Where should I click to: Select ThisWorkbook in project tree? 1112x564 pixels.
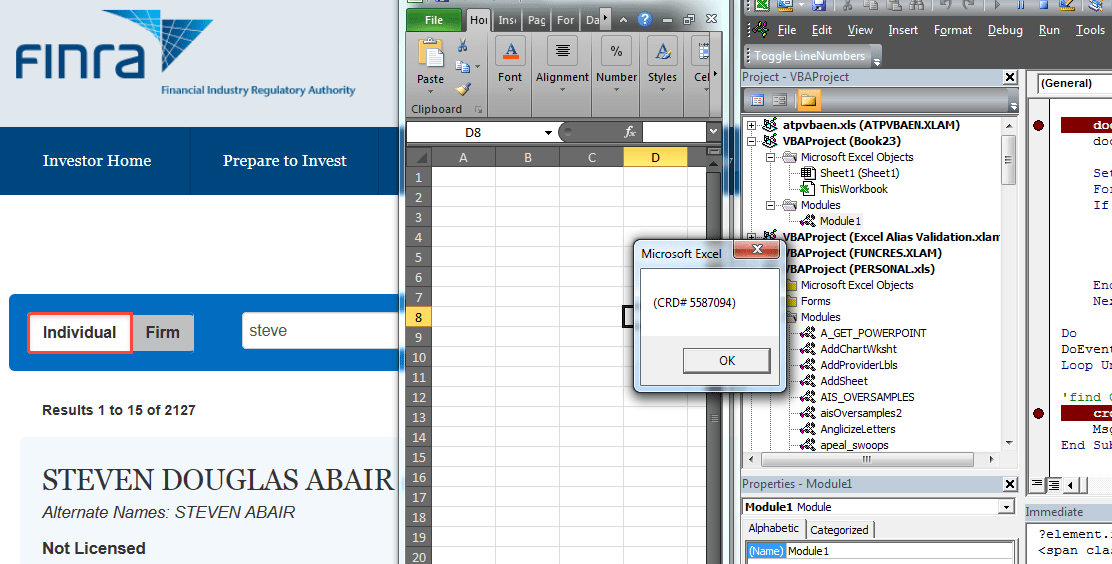[x=853, y=189]
